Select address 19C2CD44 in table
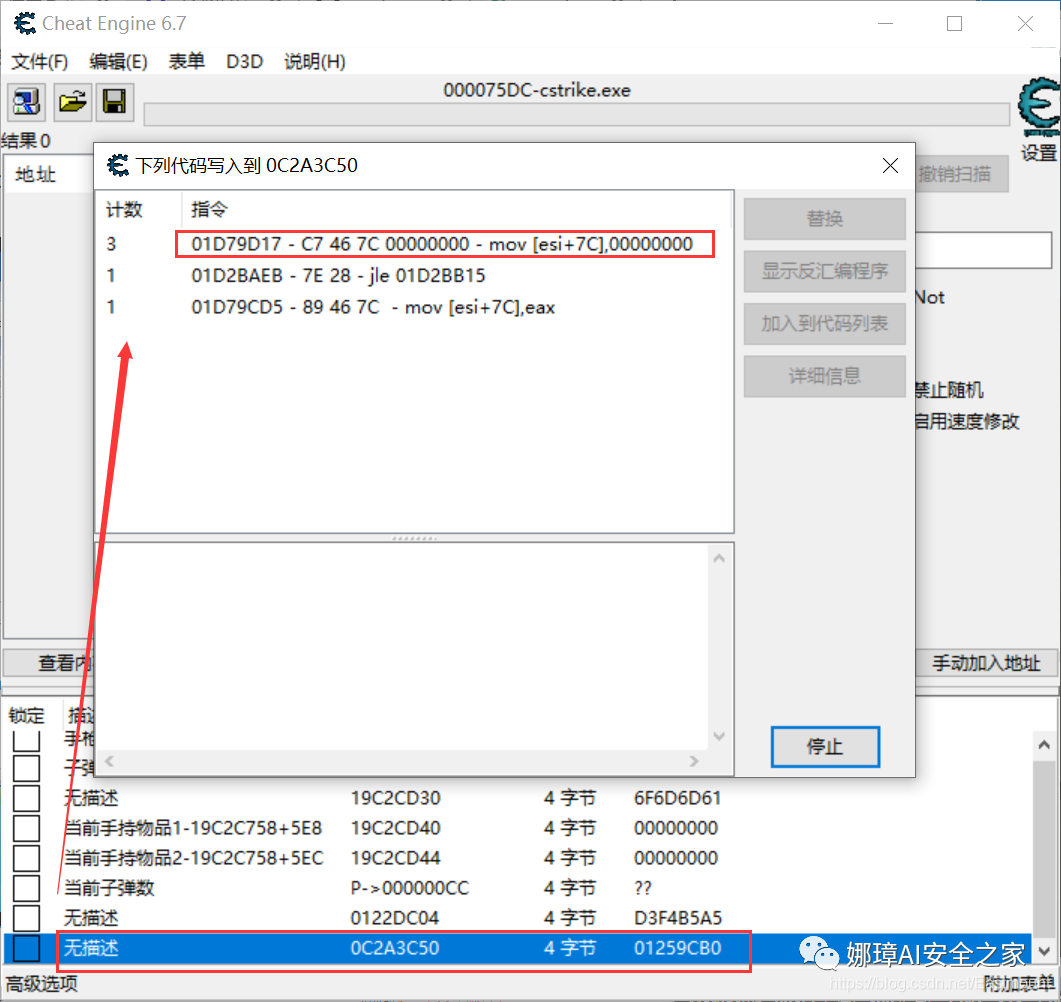Image resolution: width=1061 pixels, height=1002 pixels. [x=396, y=858]
